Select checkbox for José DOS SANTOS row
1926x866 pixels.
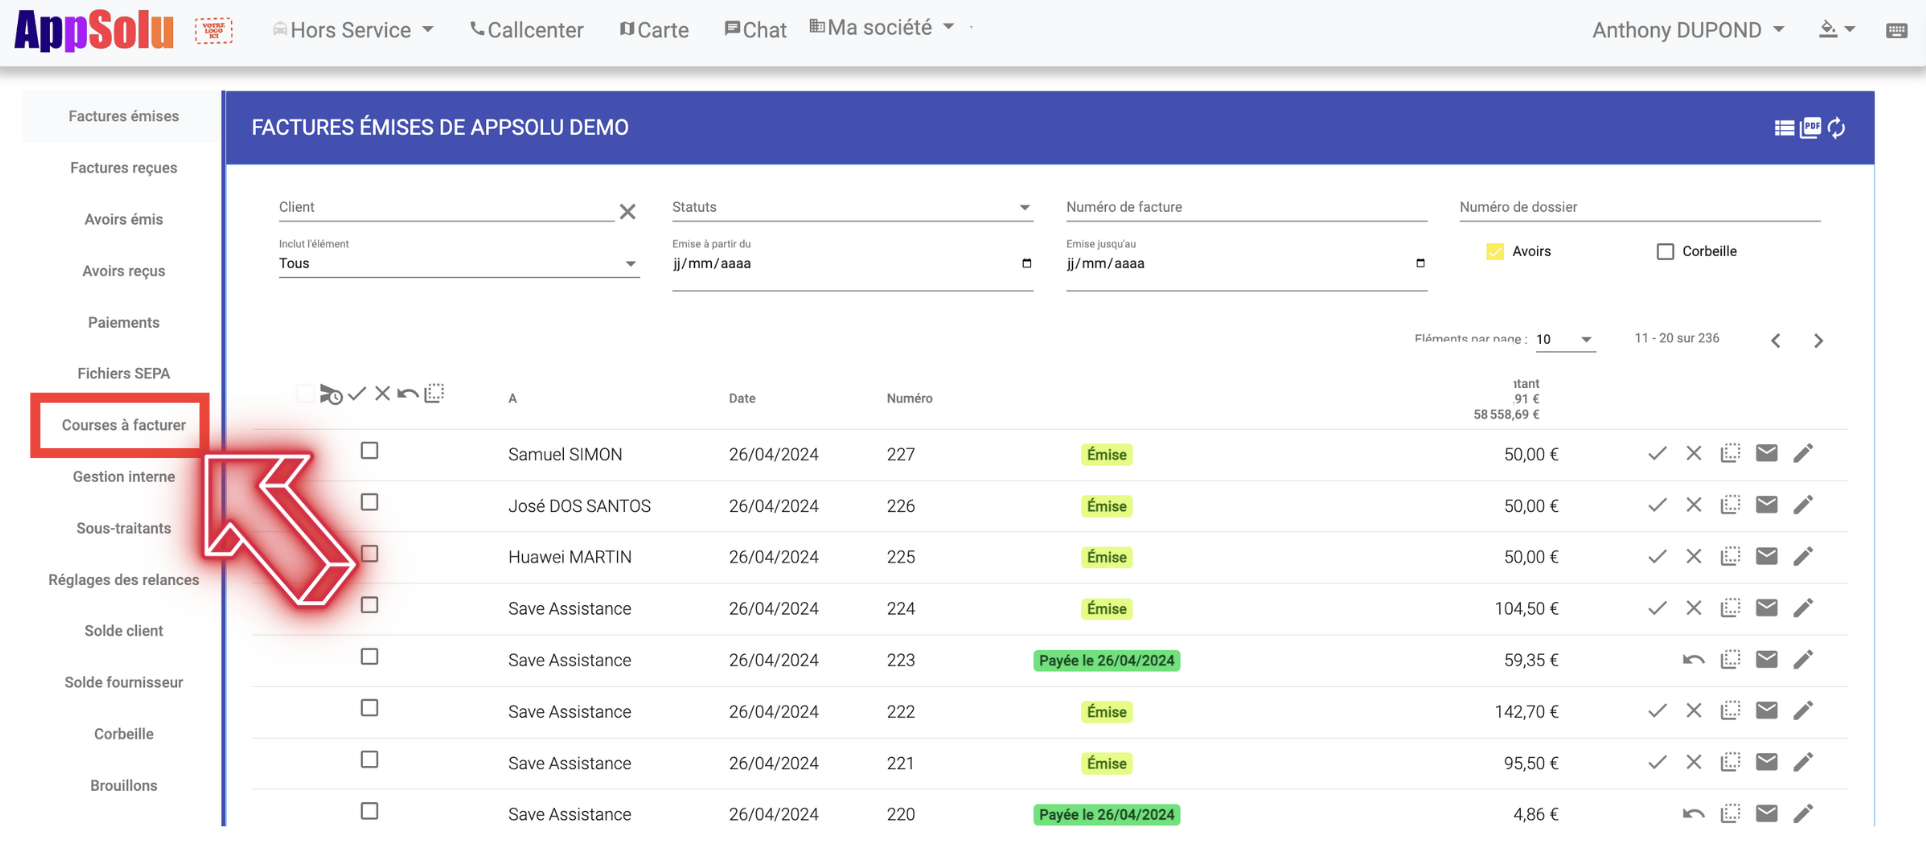[x=370, y=502]
